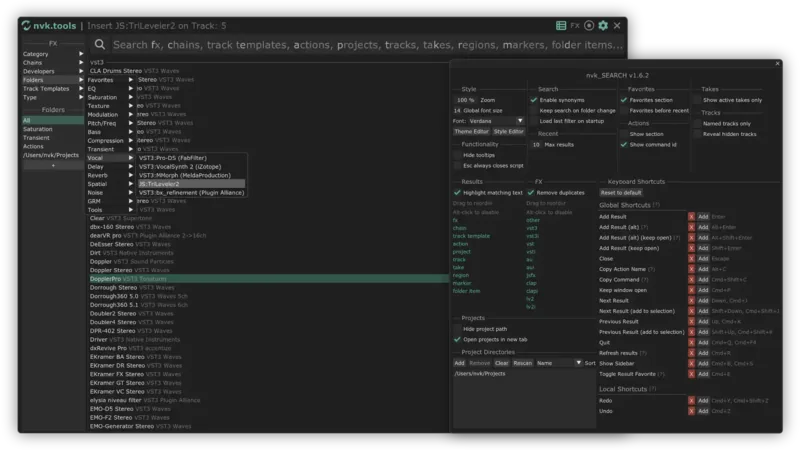Screen dimensions: 800x450
Task: Toggle Enable synonyms checkbox
Action: [x=534, y=100]
